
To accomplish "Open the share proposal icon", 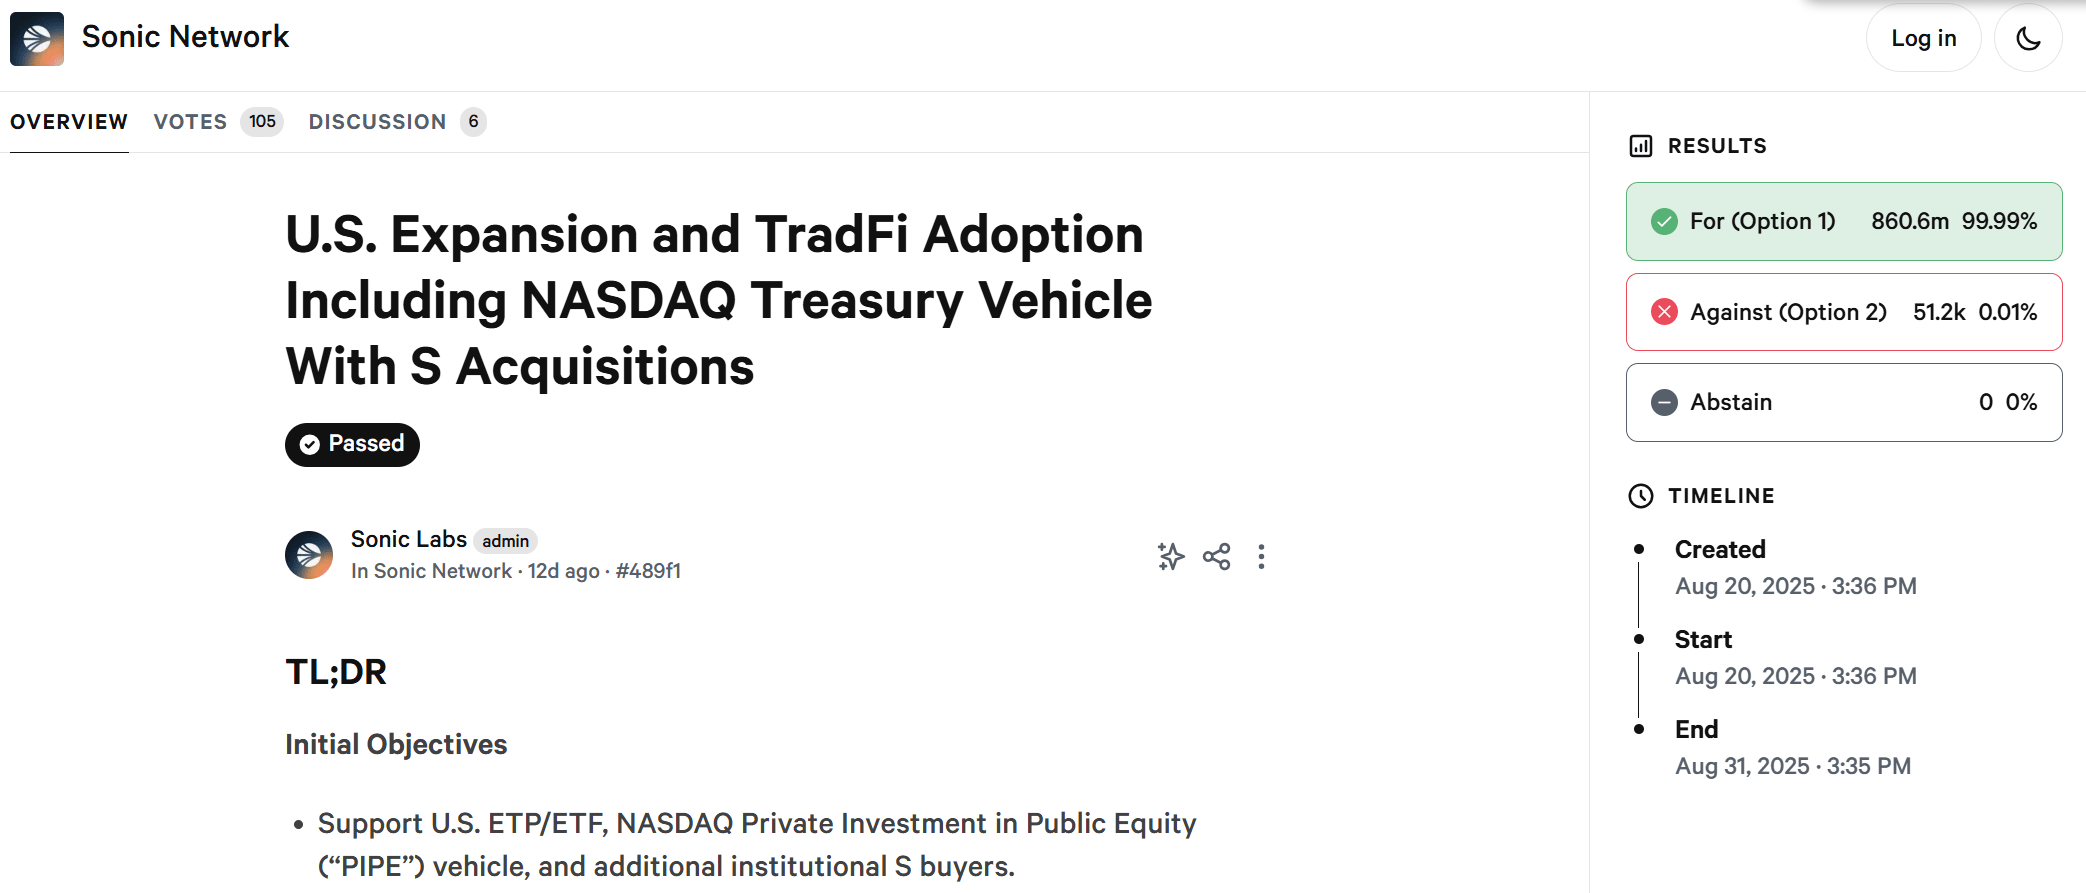I will click(x=1217, y=556).
